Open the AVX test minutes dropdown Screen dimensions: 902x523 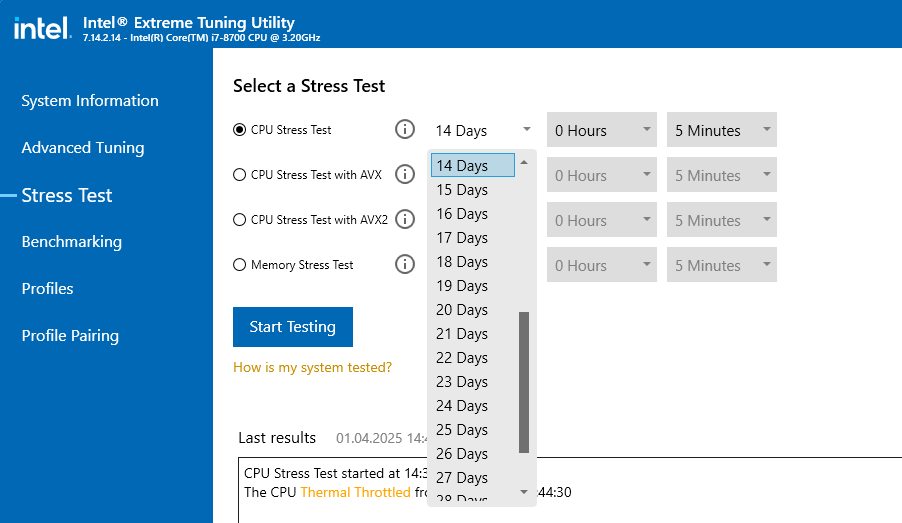pyautogui.click(x=722, y=175)
